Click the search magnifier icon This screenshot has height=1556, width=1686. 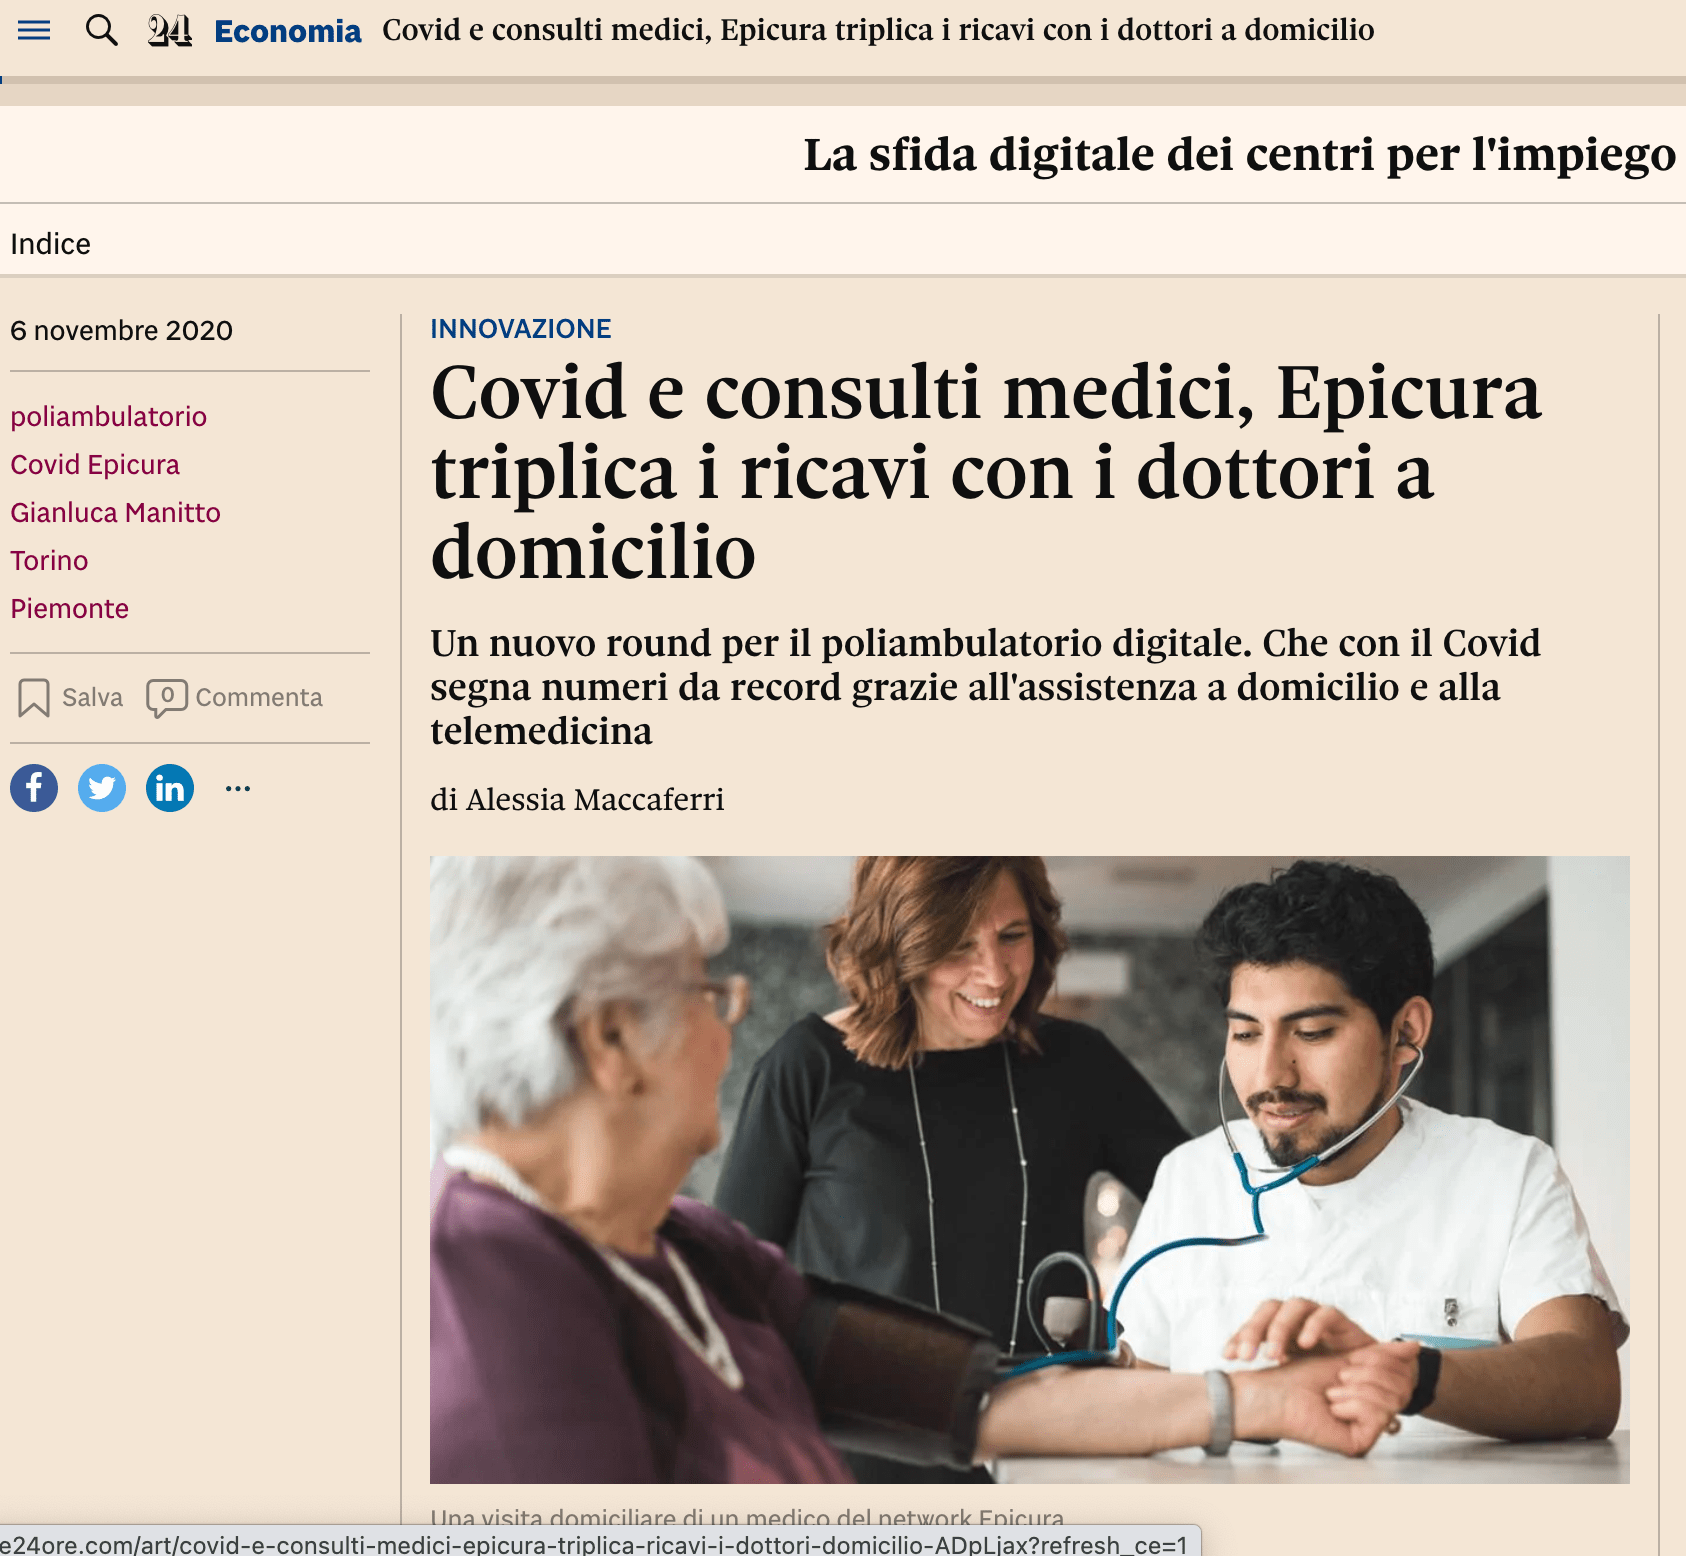(101, 30)
